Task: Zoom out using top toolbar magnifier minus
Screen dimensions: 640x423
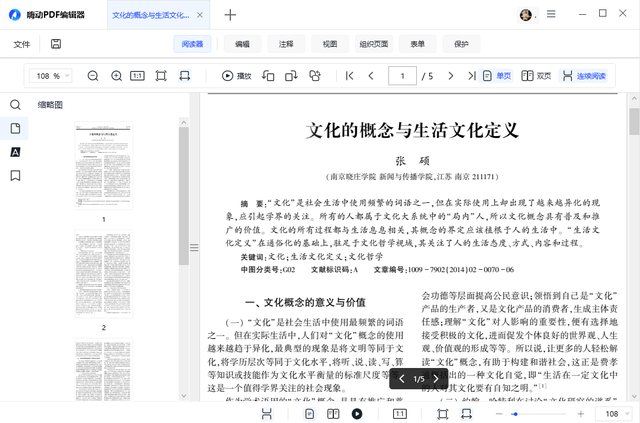Action: pyautogui.click(x=93, y=76)
